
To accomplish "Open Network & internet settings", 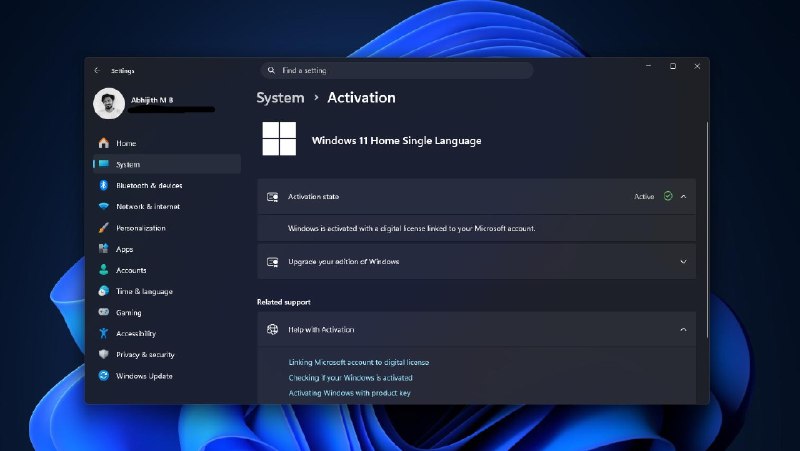I will (x=167, y=206).
